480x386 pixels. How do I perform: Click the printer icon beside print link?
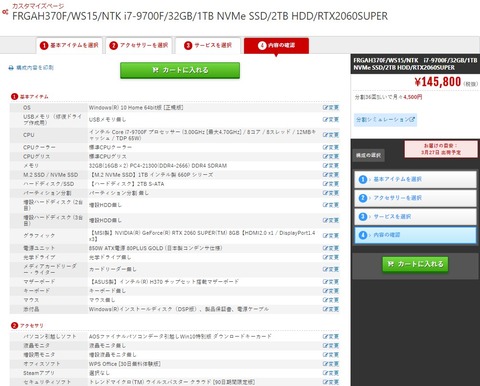(x=11, y=68)
